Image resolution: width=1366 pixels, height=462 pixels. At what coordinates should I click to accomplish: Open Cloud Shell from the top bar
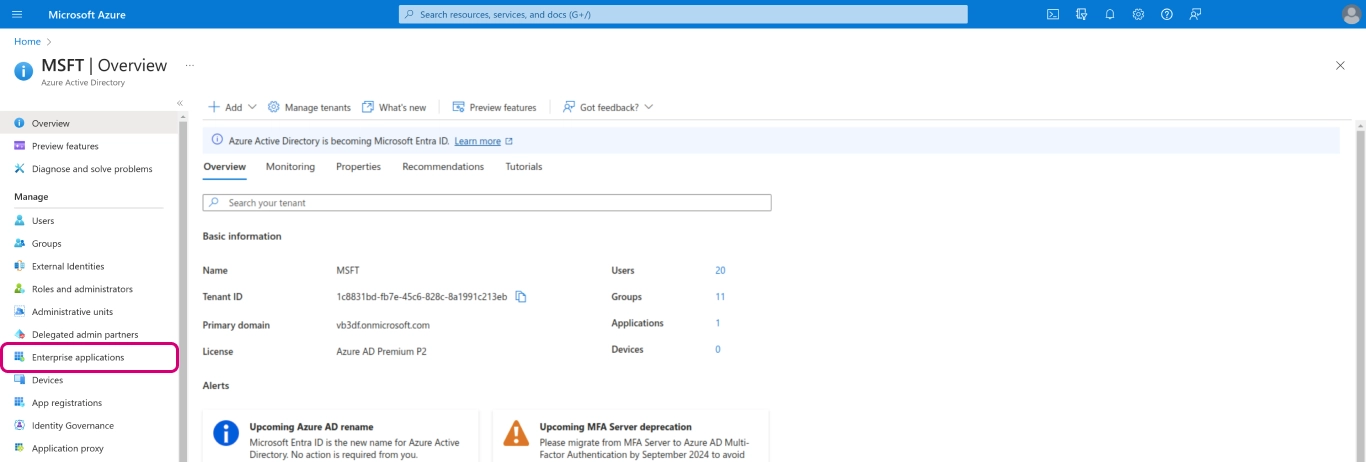[1053, 14]
